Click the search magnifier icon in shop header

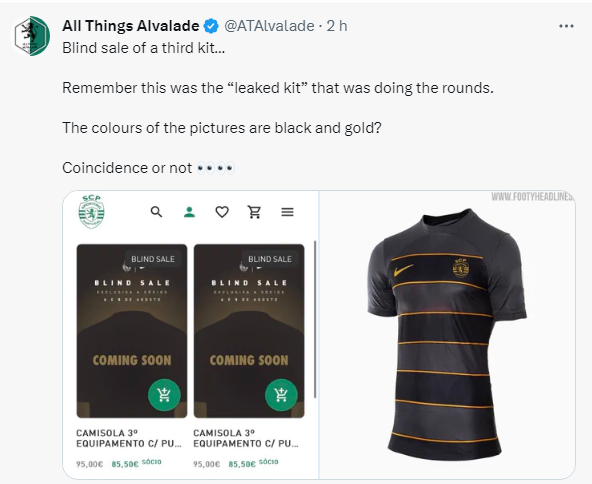[156, 212]
